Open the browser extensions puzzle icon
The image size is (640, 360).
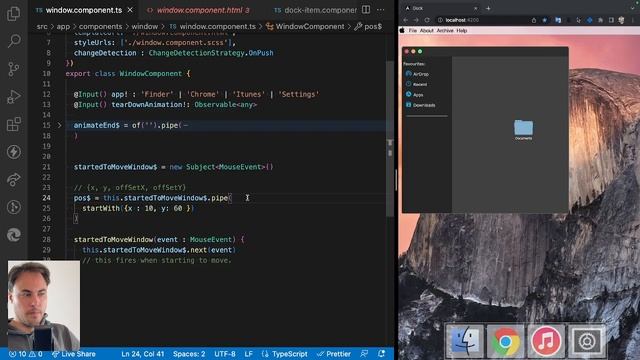click(x=600, y=20)
